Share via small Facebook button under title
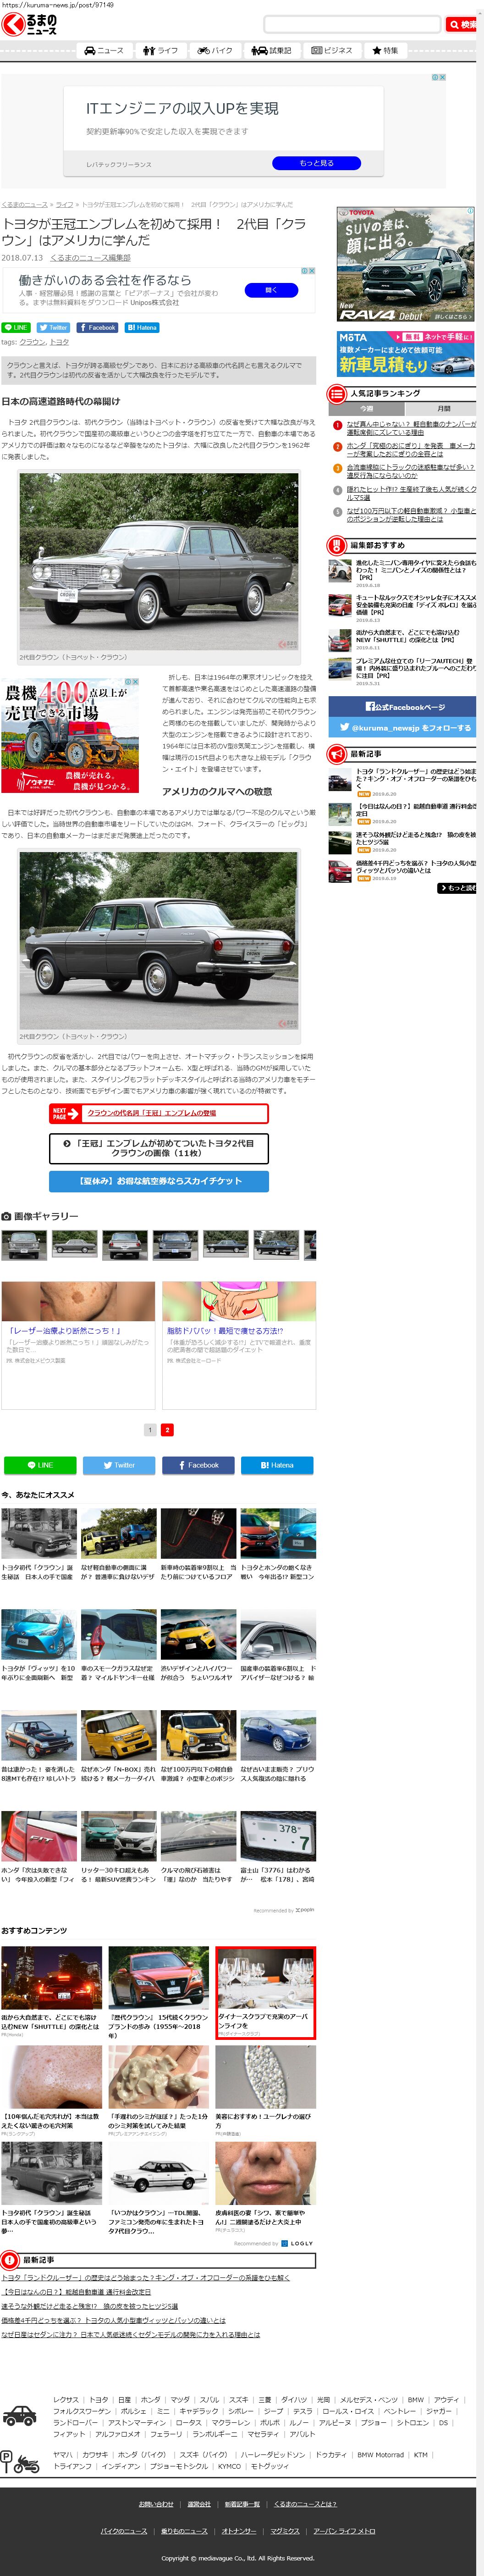The width and height of the screenshot is (484, 2576). (x=97, y=327)
